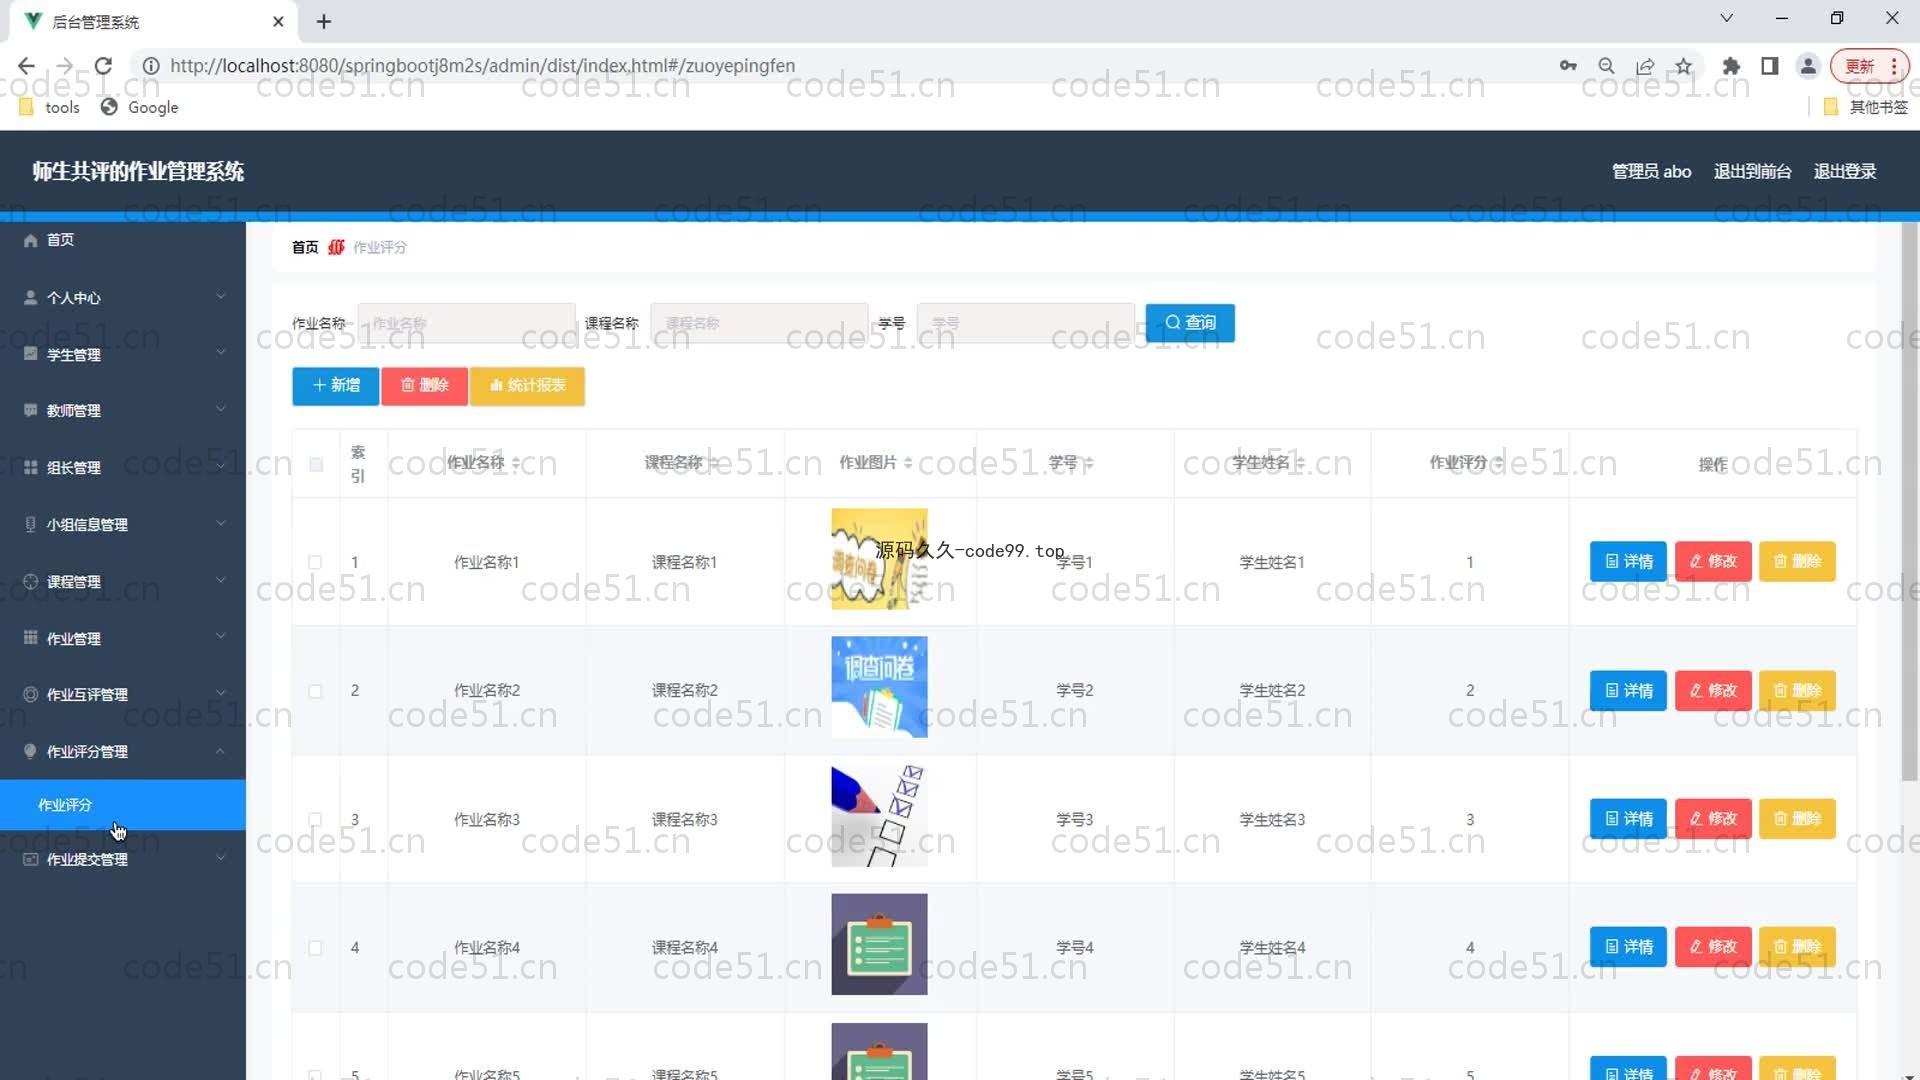The image size is (1920, 1080).
Task: Click the blue 查询 search button
Action: [1190, 323]
